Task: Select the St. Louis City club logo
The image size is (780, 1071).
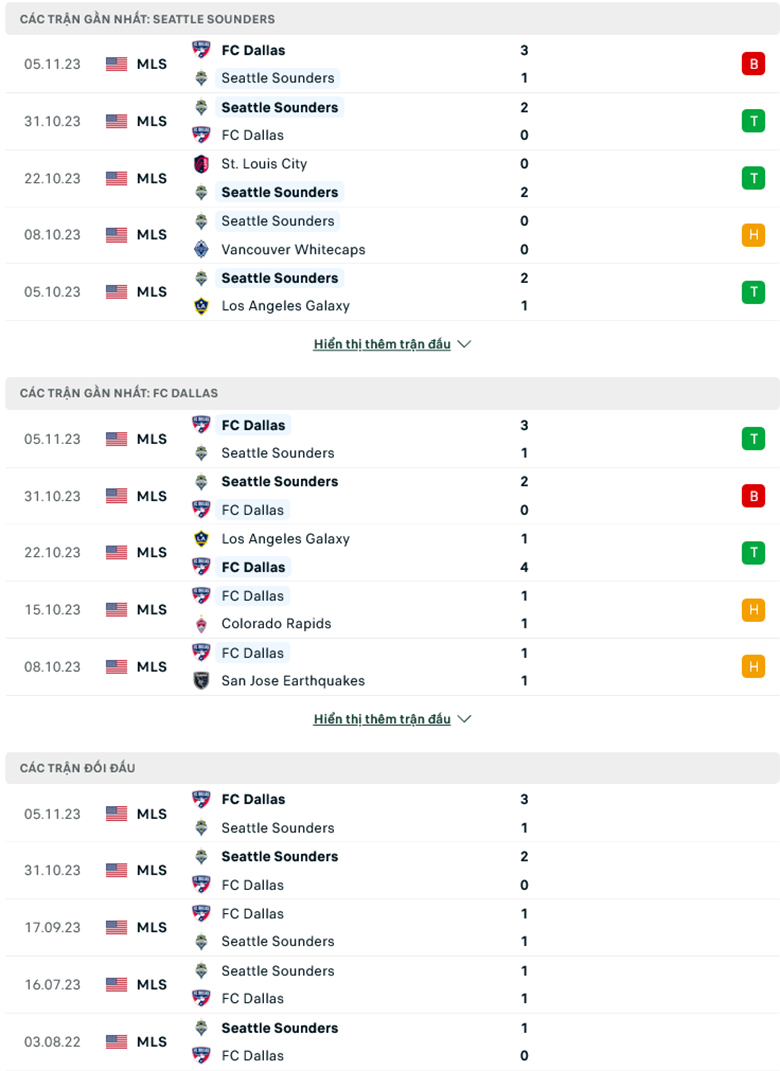Action: [x=202, y=164]
